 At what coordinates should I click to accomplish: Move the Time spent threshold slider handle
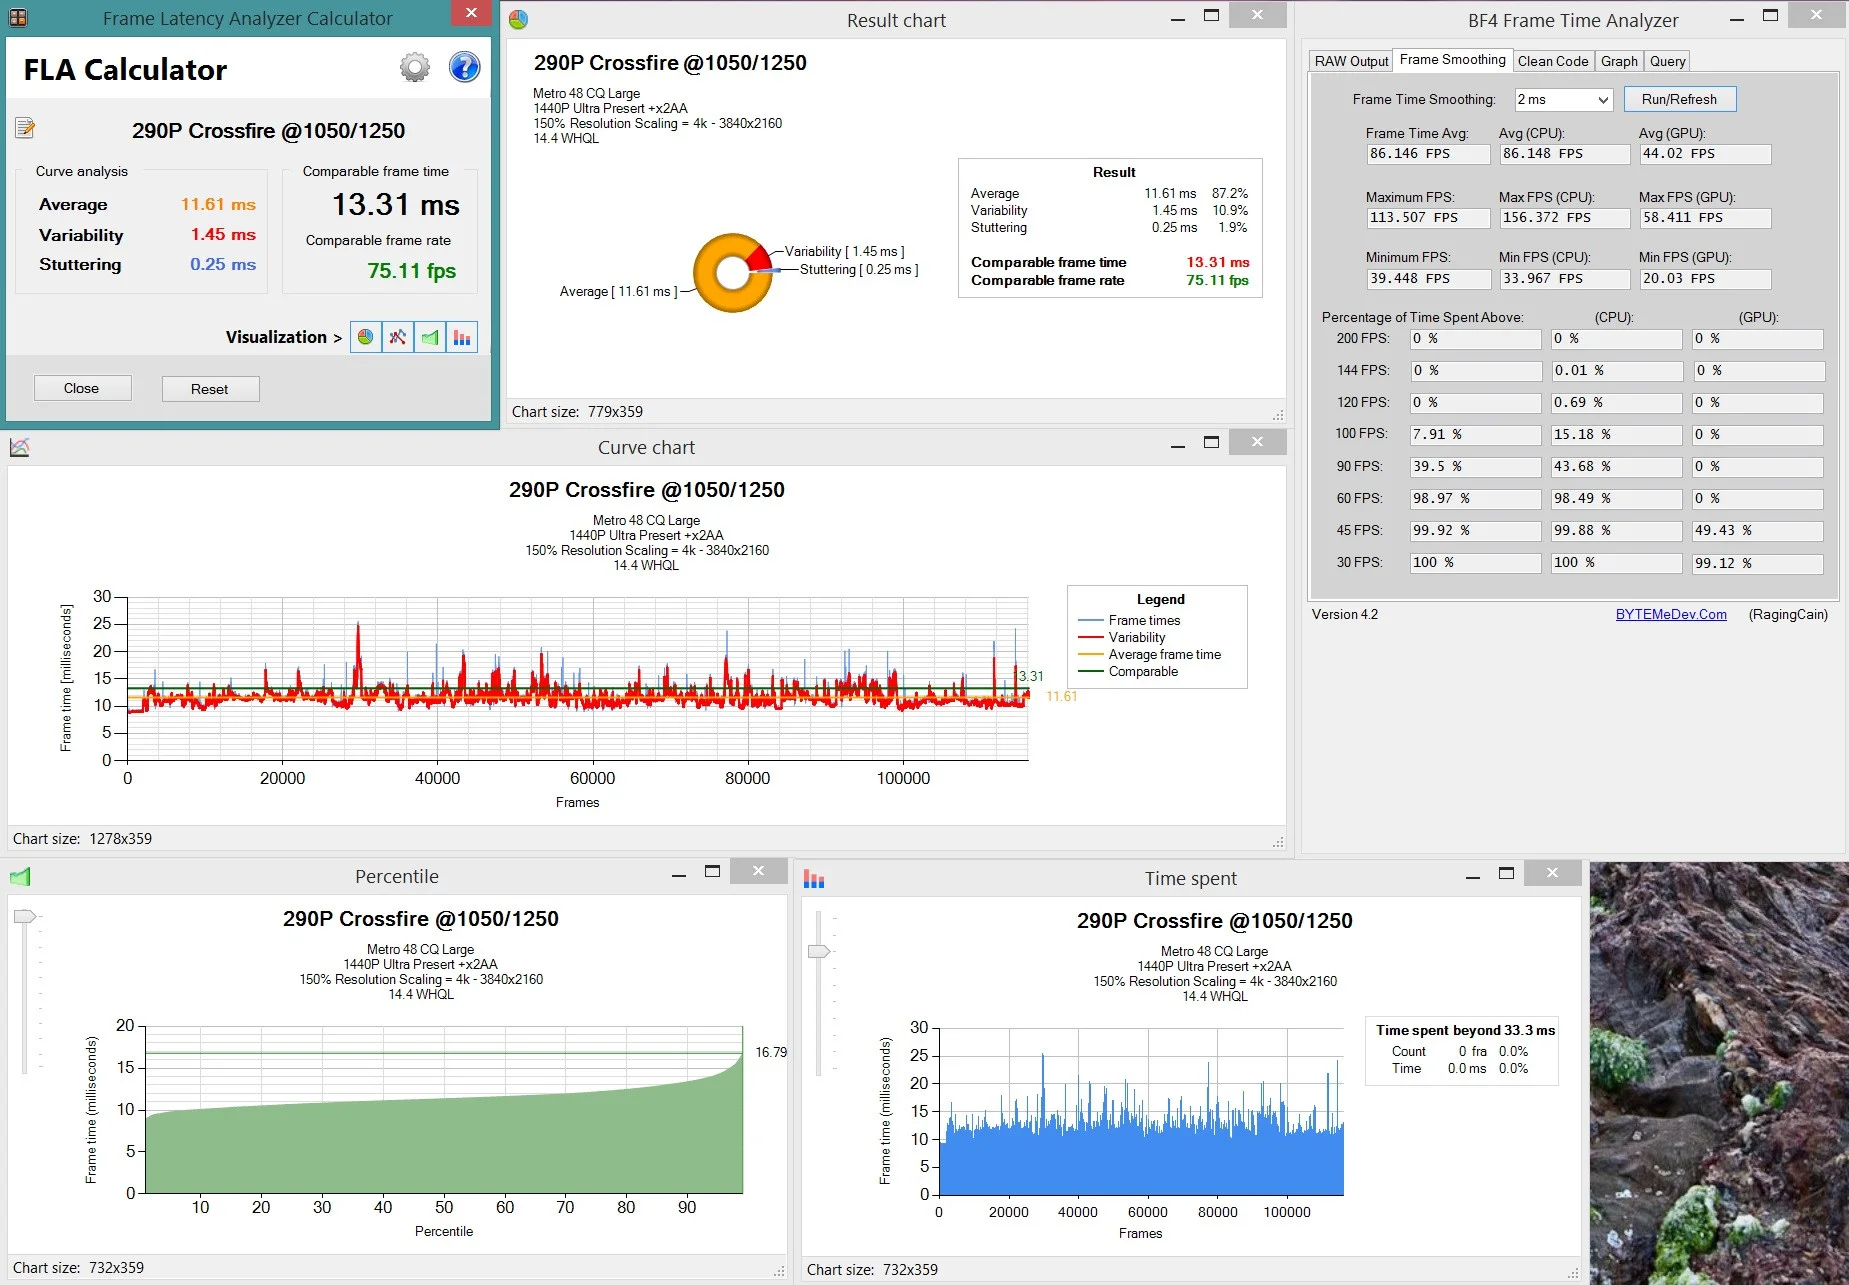pyautogui.click(x=819, y=951)
